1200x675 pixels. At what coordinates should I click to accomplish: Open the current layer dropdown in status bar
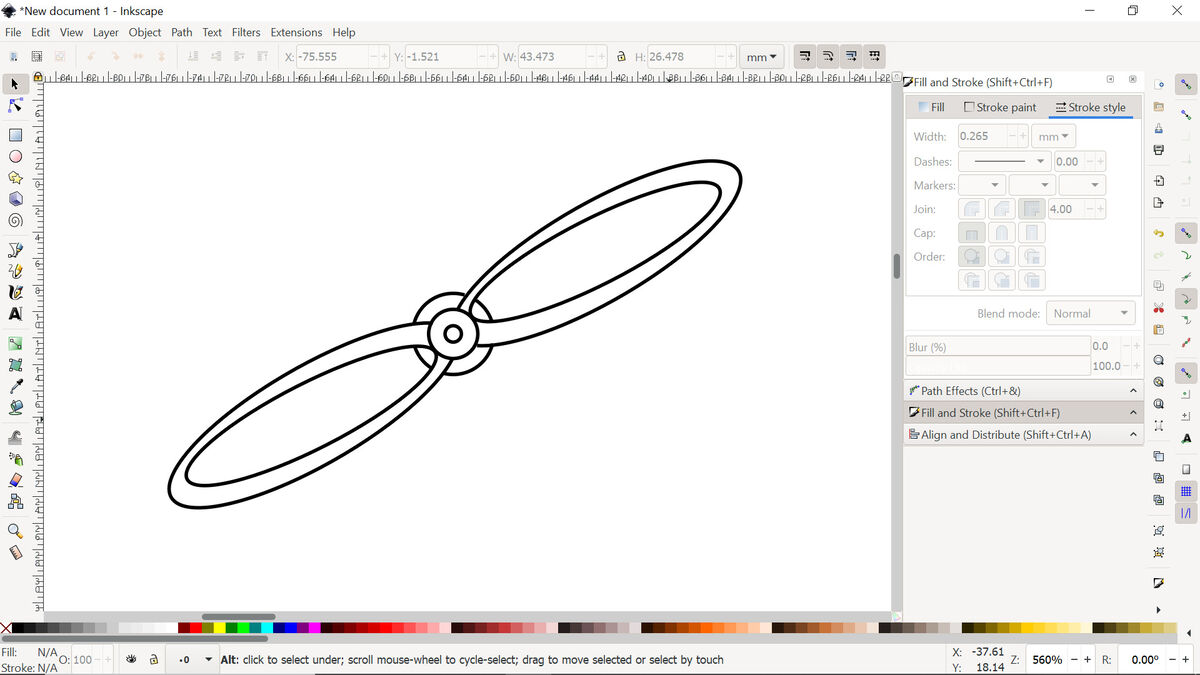[193, 660]
